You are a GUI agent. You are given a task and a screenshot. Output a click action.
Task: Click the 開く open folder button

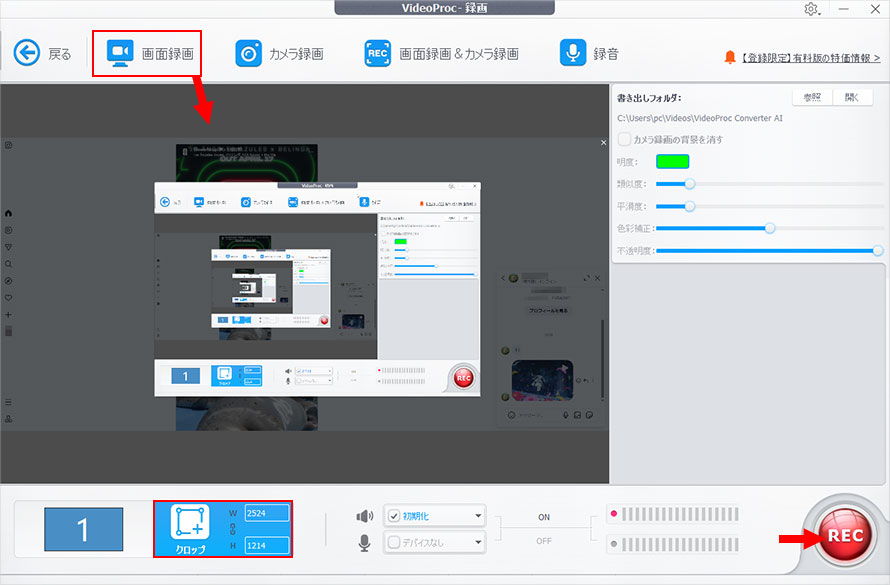pos(852,97)
